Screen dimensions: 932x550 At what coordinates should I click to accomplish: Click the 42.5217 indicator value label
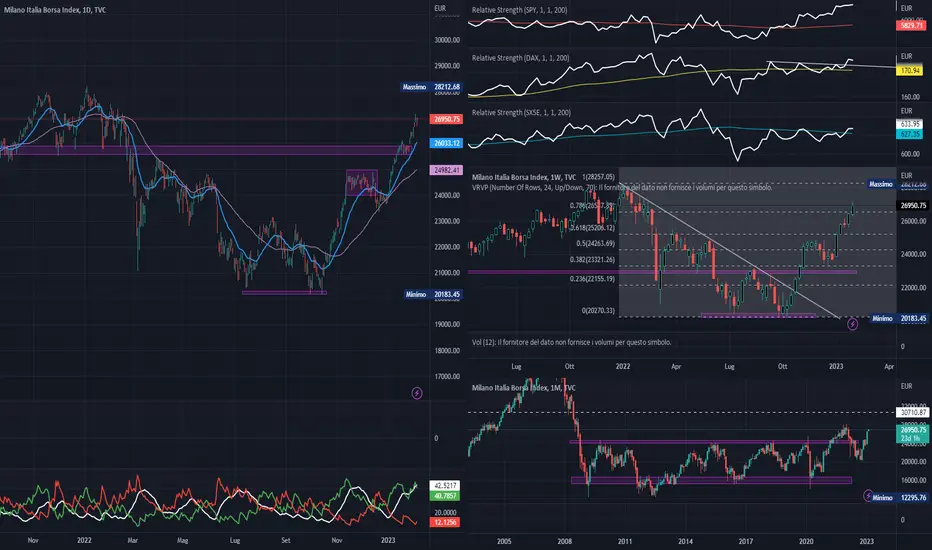tap(445, 486)
